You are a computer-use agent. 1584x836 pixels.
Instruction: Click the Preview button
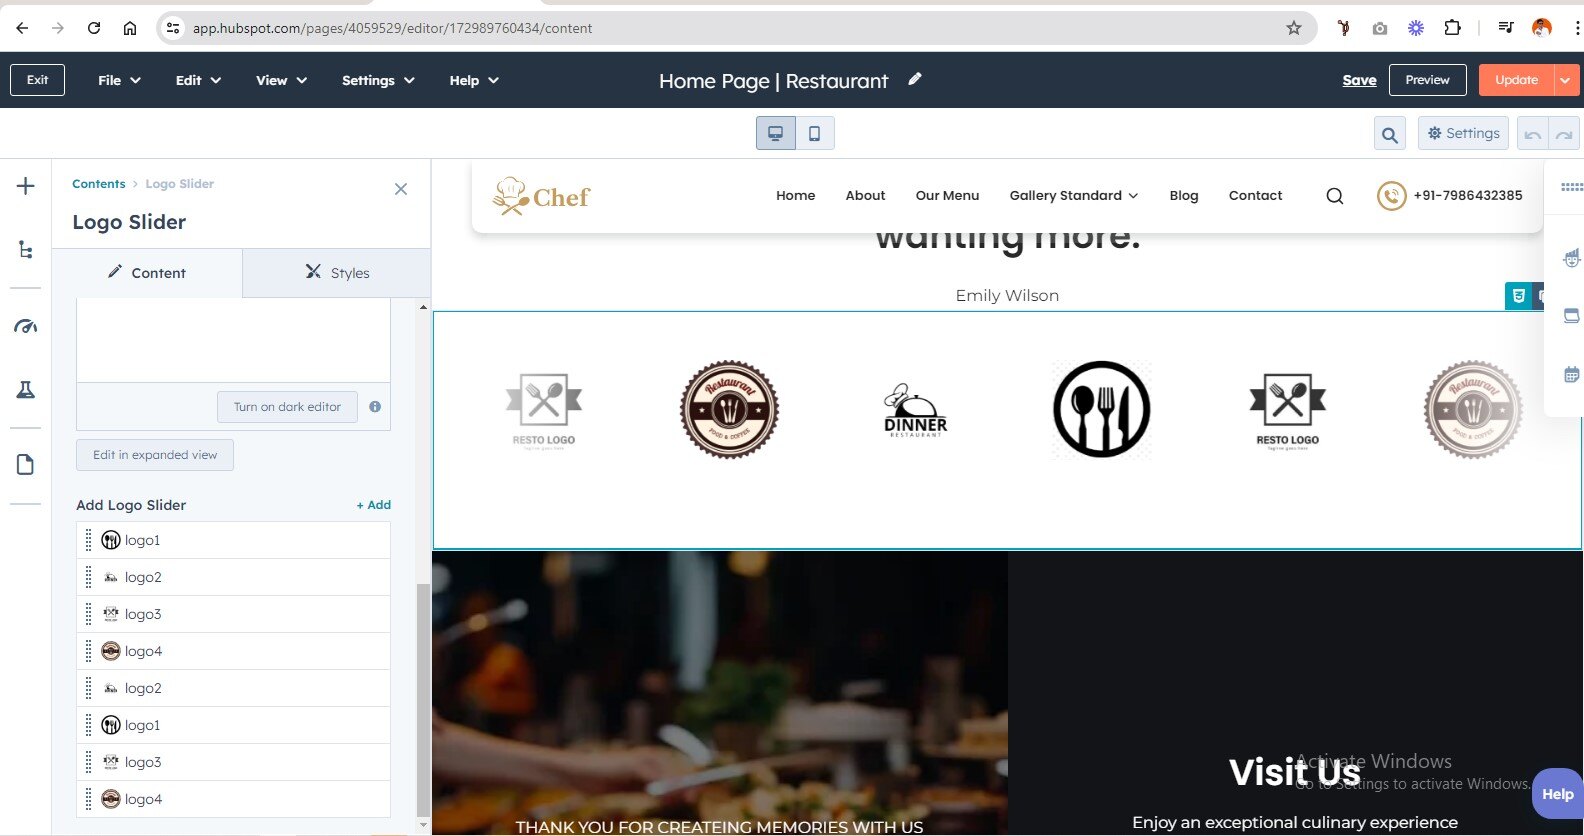(x=1427, y=80)
